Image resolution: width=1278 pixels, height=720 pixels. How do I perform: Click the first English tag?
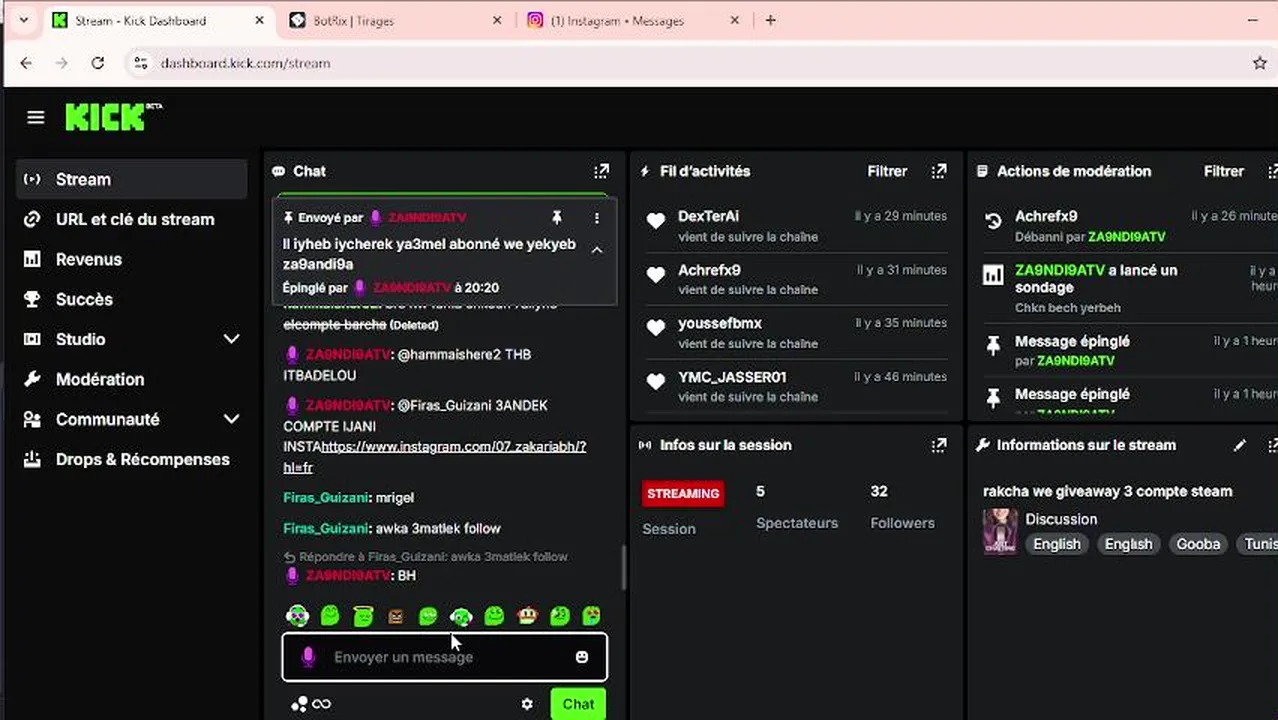[x=1057, y=544]
